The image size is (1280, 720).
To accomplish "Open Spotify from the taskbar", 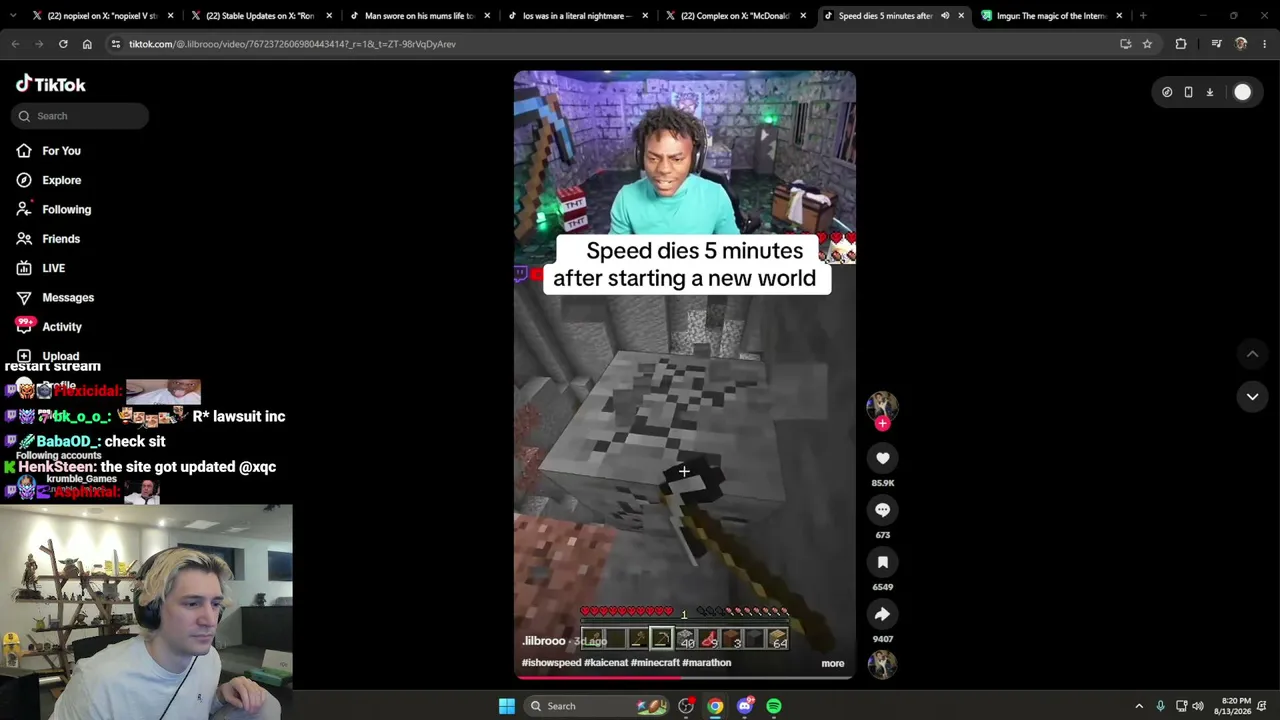I will click(x=774, y=706).
